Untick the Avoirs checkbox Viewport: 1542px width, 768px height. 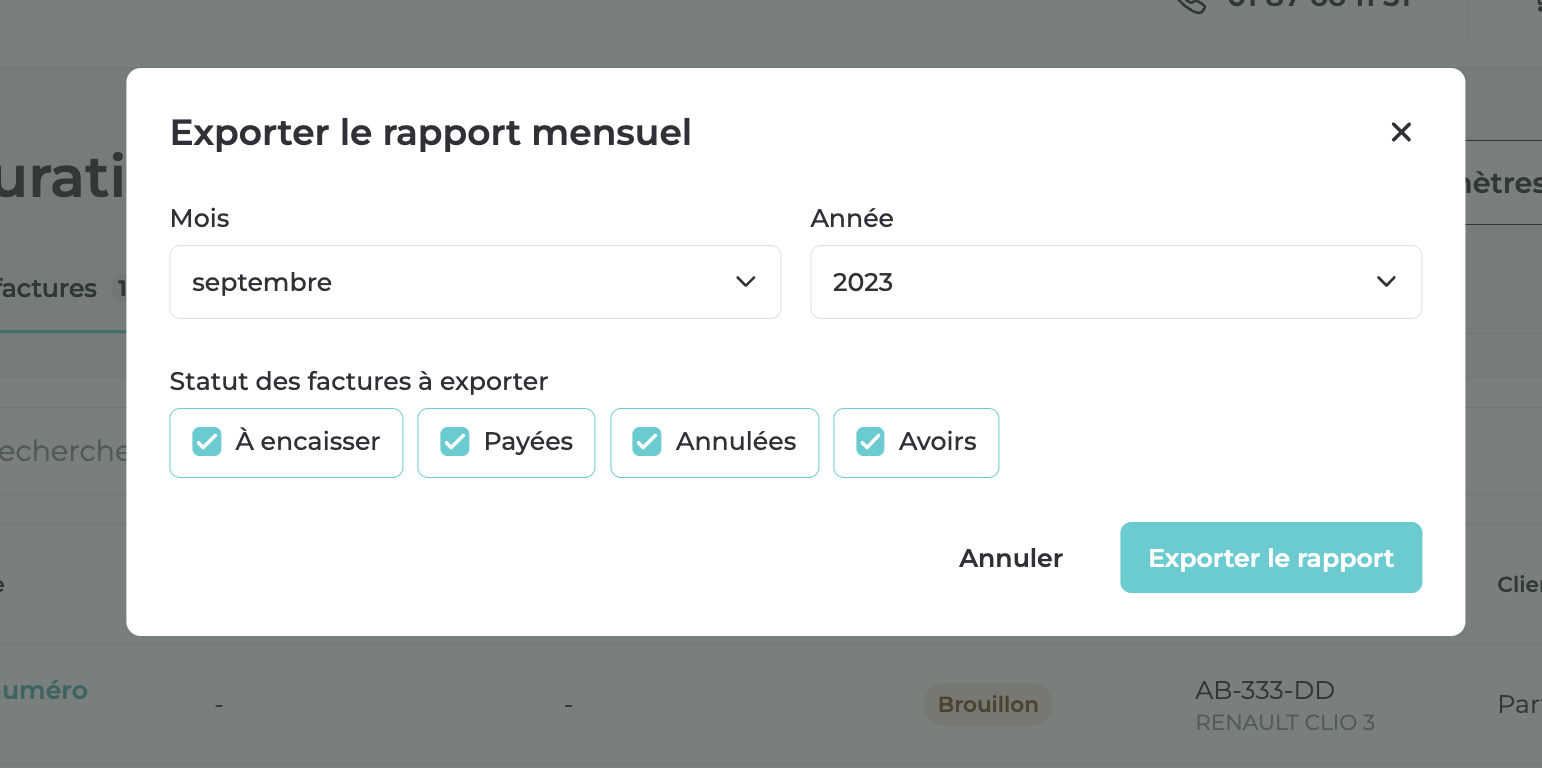tap(870, 442)
